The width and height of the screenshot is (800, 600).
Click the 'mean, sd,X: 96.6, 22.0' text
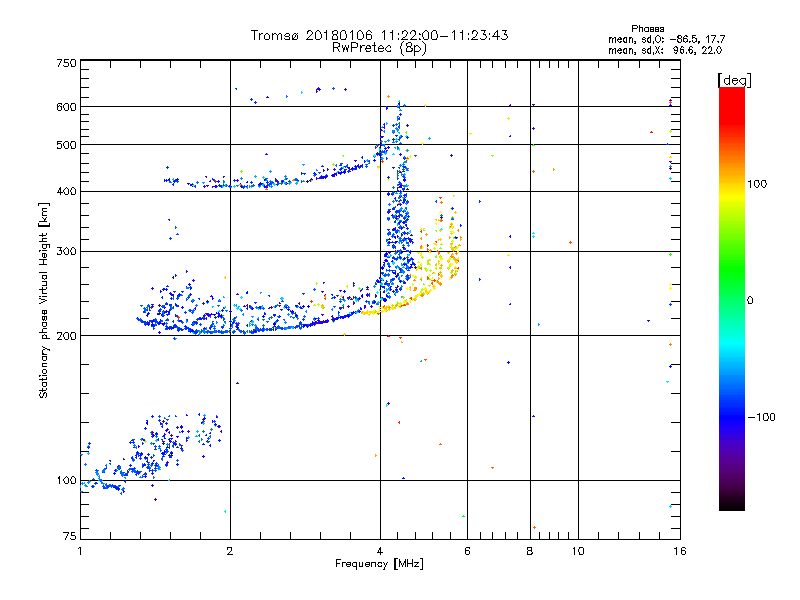(x=665, y=50)
